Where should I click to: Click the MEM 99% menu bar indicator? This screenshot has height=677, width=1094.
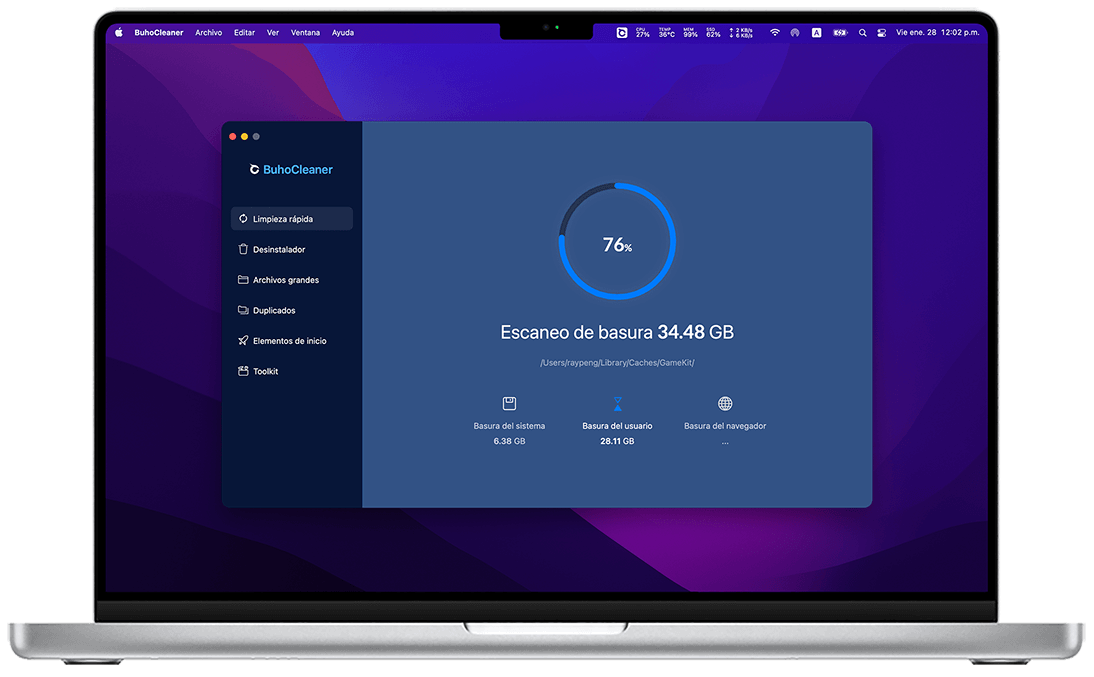690,32
